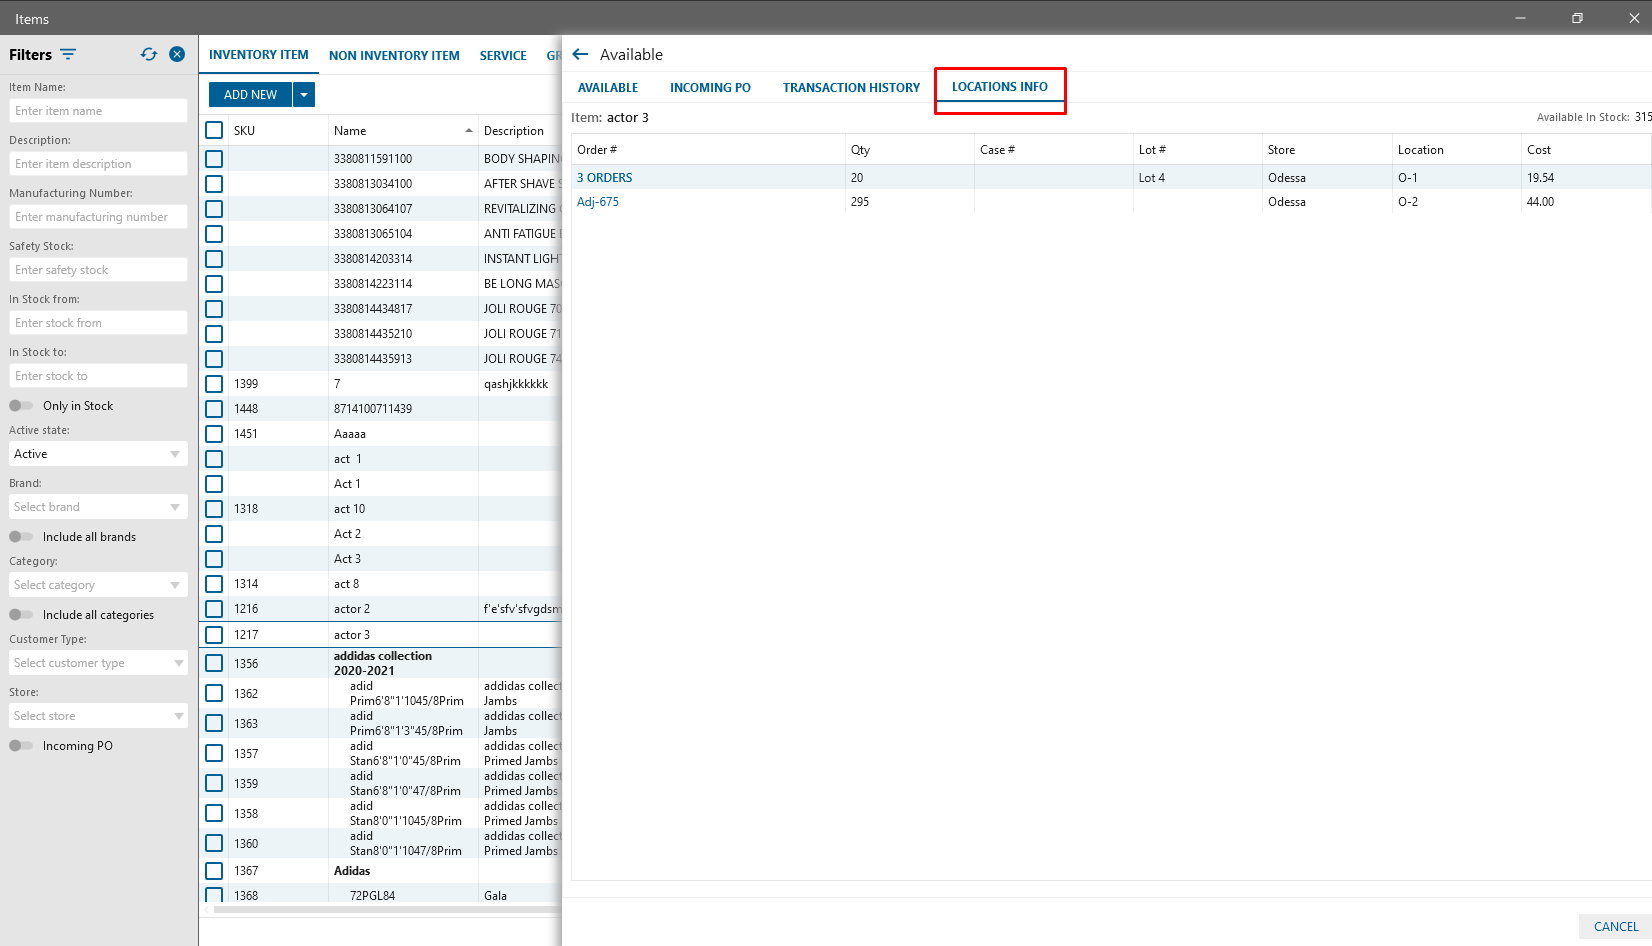Click the Enter item name field
The width and height of the screenshot is (1652, 946).
click(98, 111)
